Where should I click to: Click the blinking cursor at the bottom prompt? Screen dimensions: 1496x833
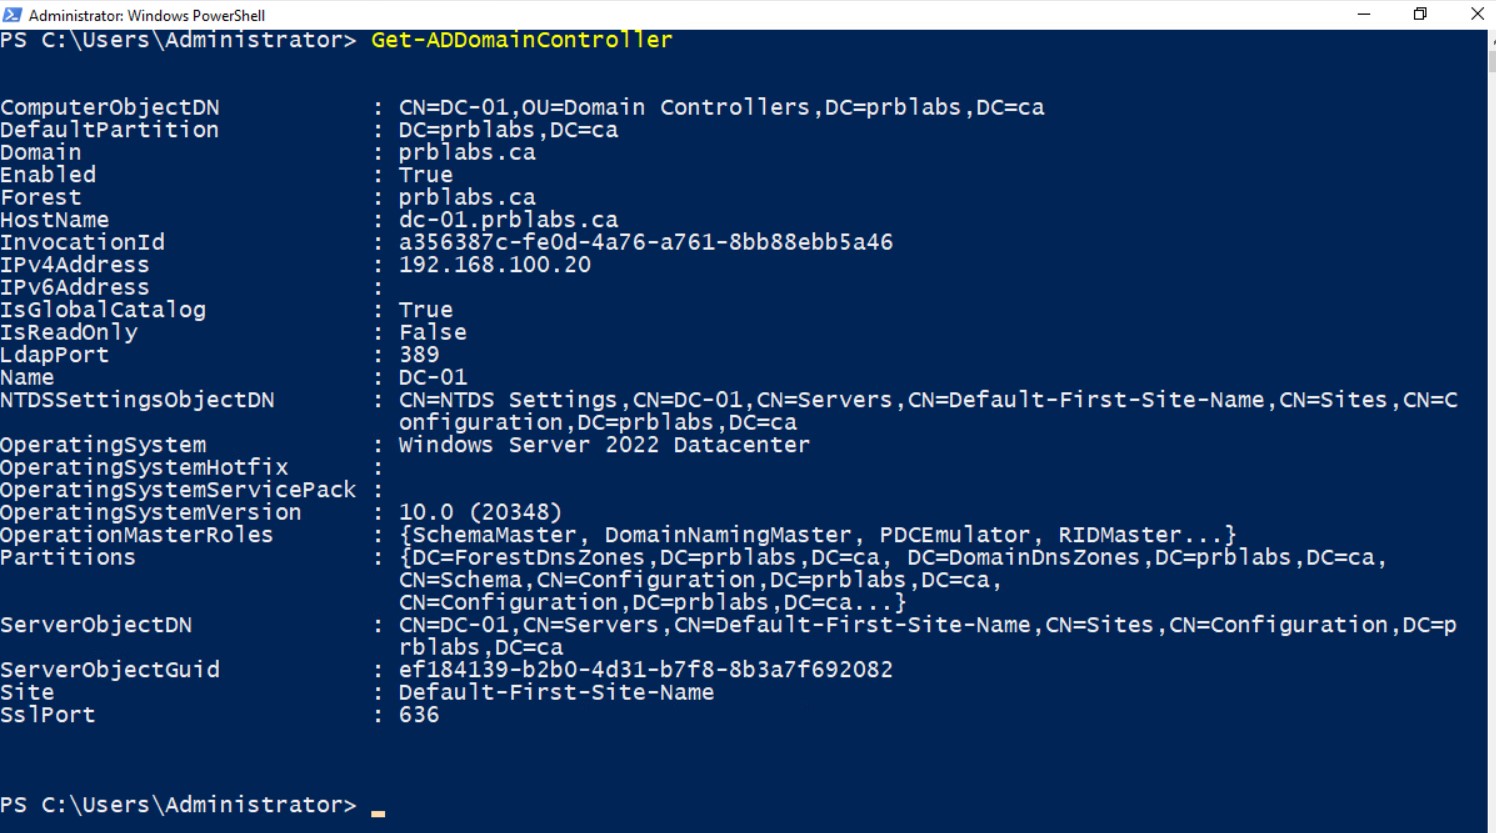[x=378, y=812]
